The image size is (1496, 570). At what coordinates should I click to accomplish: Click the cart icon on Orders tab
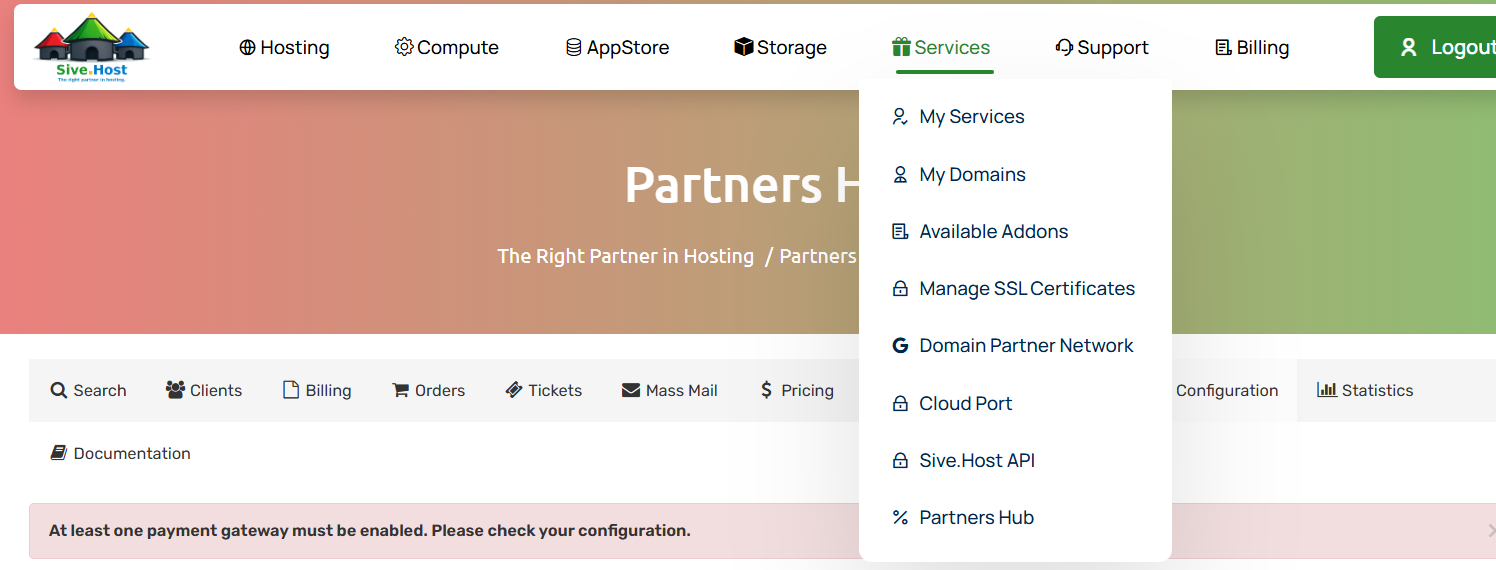(x=401, y=390)
